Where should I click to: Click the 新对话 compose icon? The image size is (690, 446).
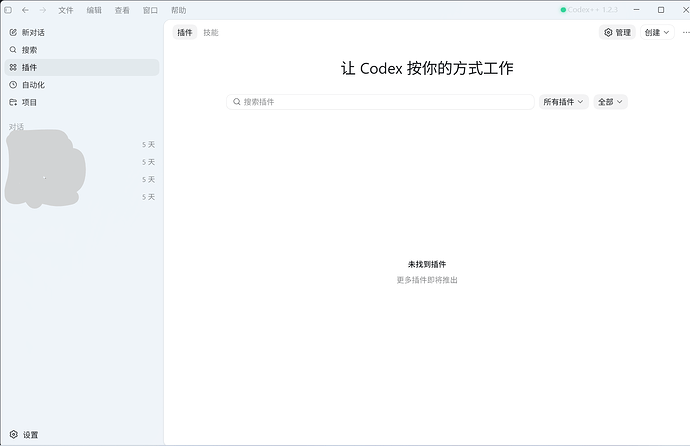tap(13, 33)
